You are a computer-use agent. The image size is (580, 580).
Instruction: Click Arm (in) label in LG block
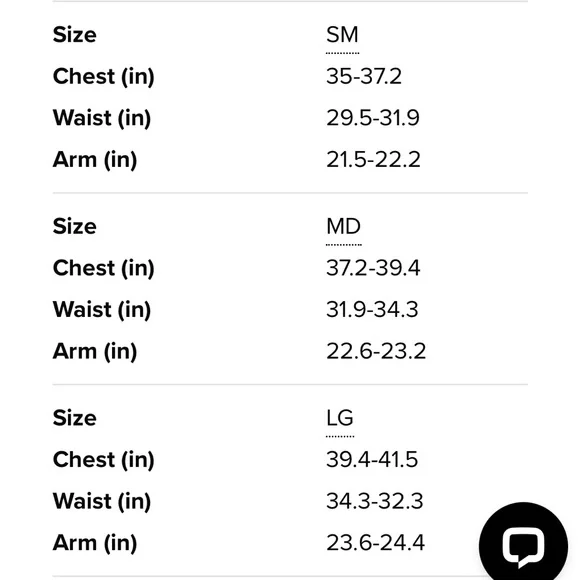click(x=95, y=543)
